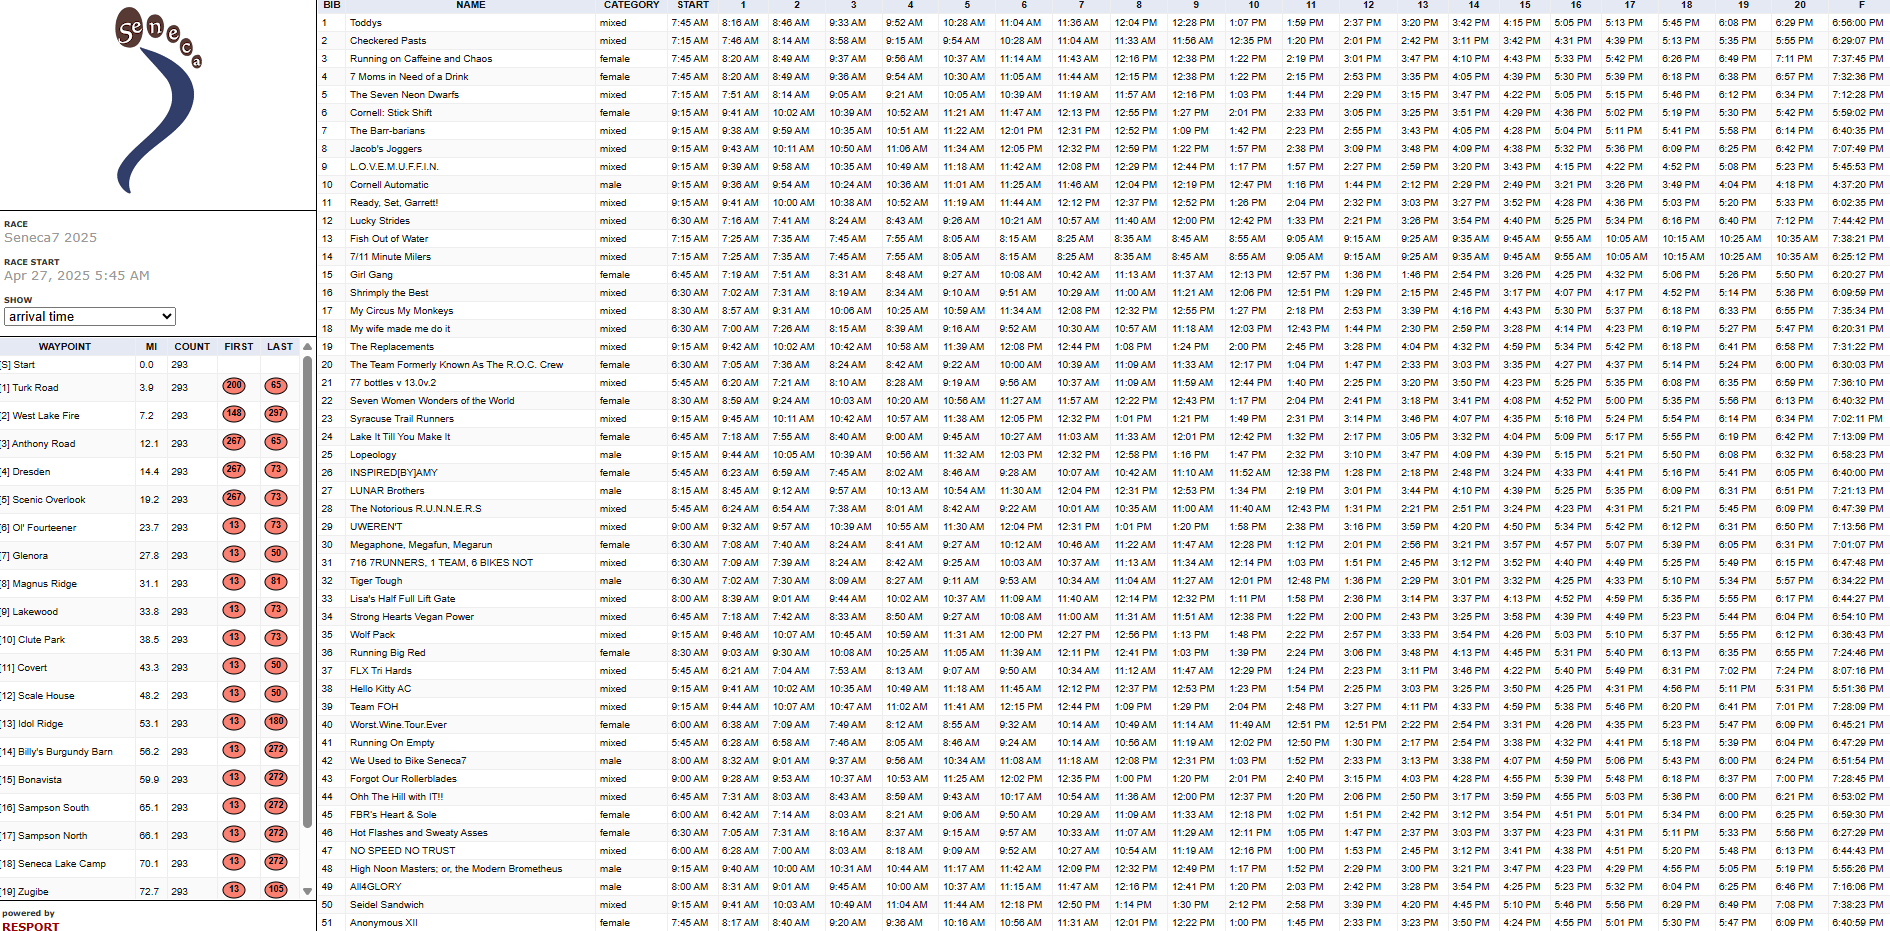Click the FIRST badge for West Lake Fire
Screen dimensions: 1890x931
coord(234,414)
